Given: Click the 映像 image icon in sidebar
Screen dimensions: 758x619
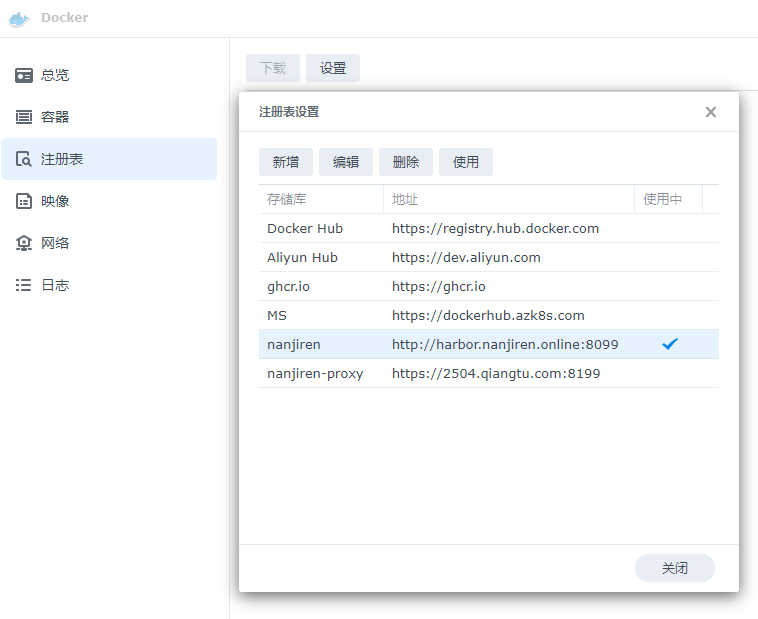Looking at the screenshot, I should 24,201.
